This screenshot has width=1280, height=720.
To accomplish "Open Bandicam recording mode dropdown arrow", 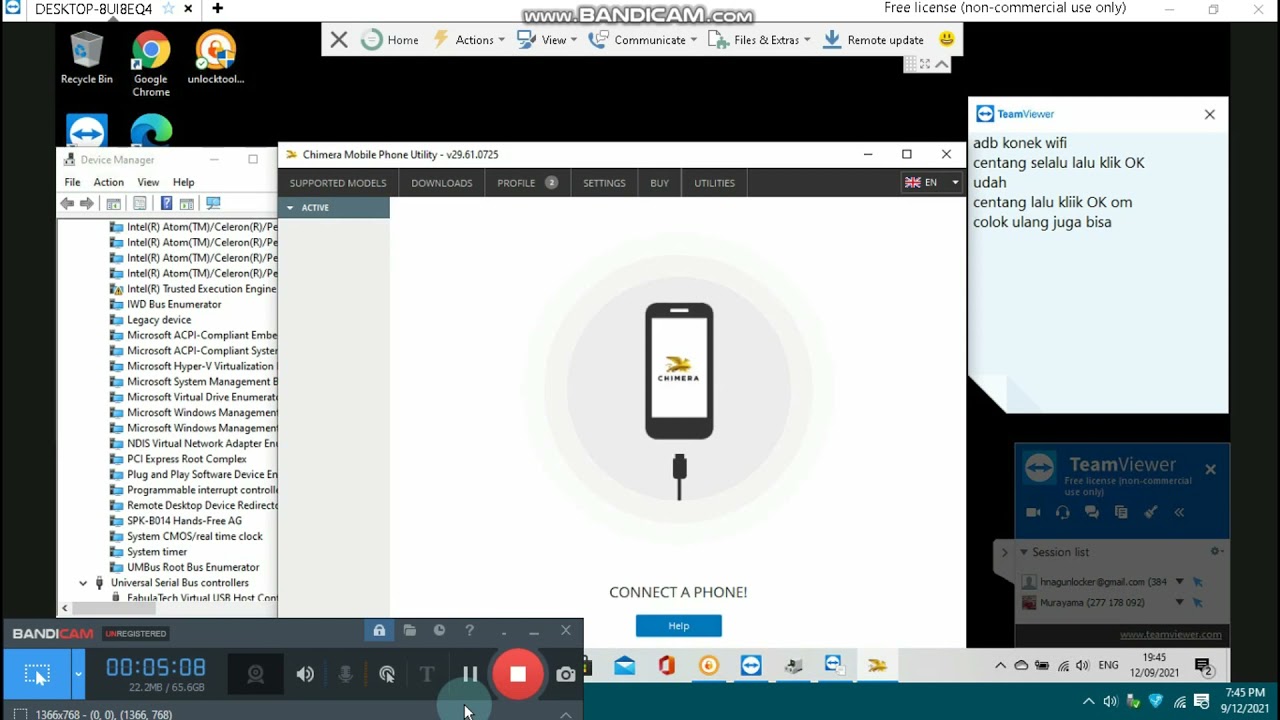I will [78, 674].
